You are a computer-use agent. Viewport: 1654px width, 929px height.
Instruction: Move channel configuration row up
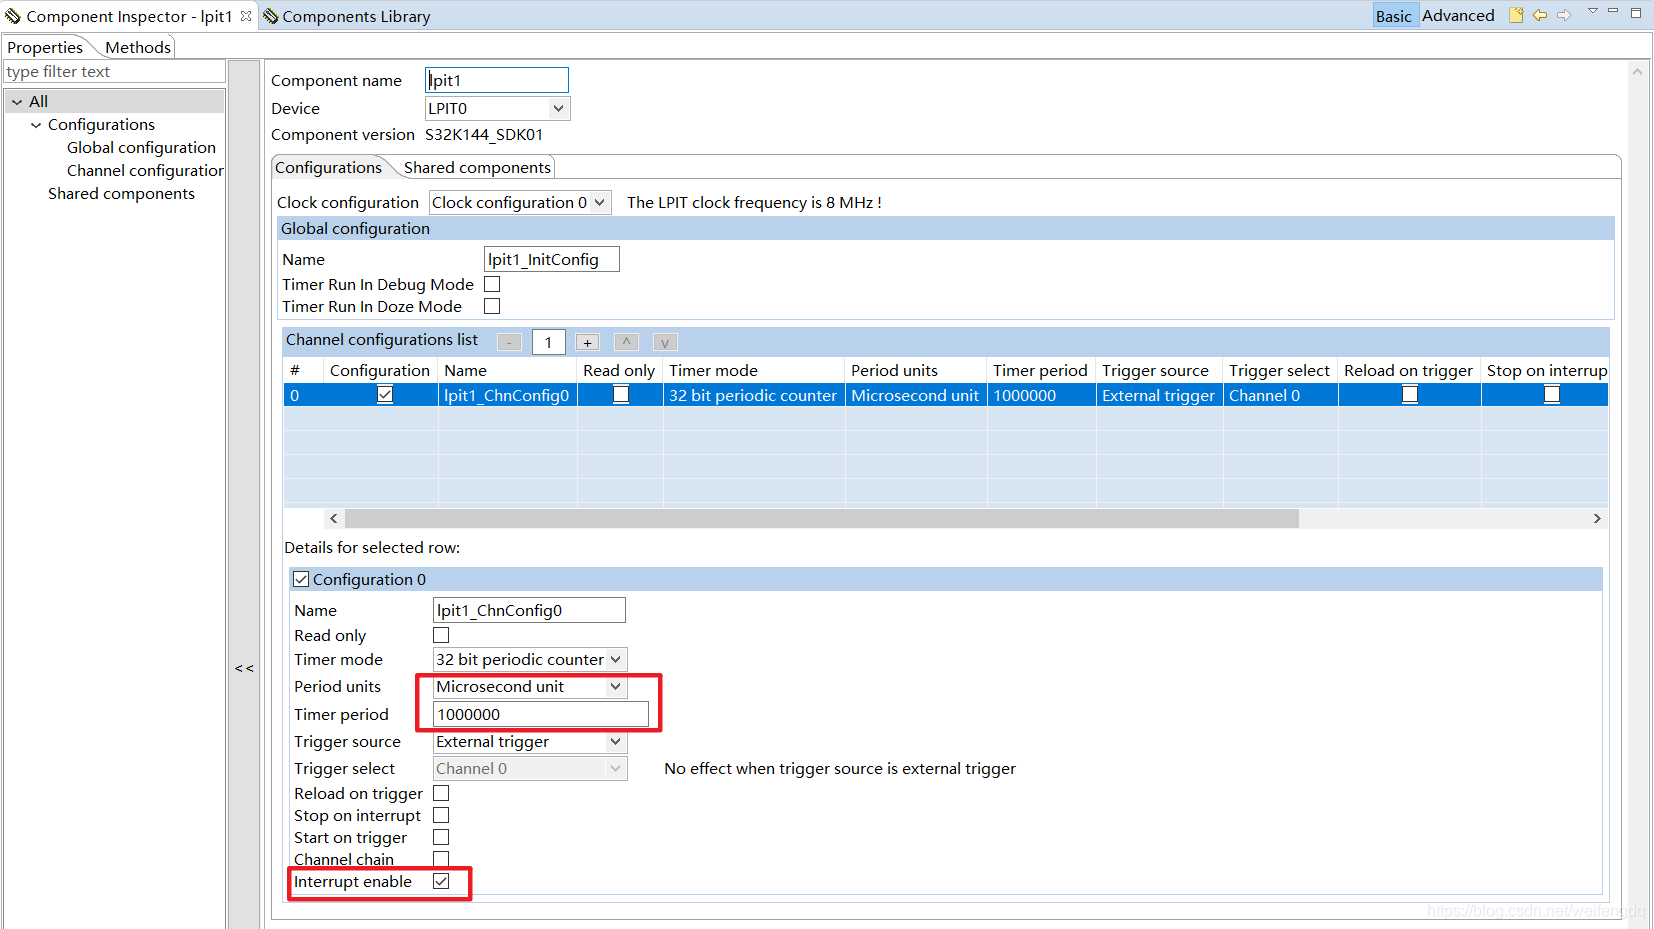point(626,342)
